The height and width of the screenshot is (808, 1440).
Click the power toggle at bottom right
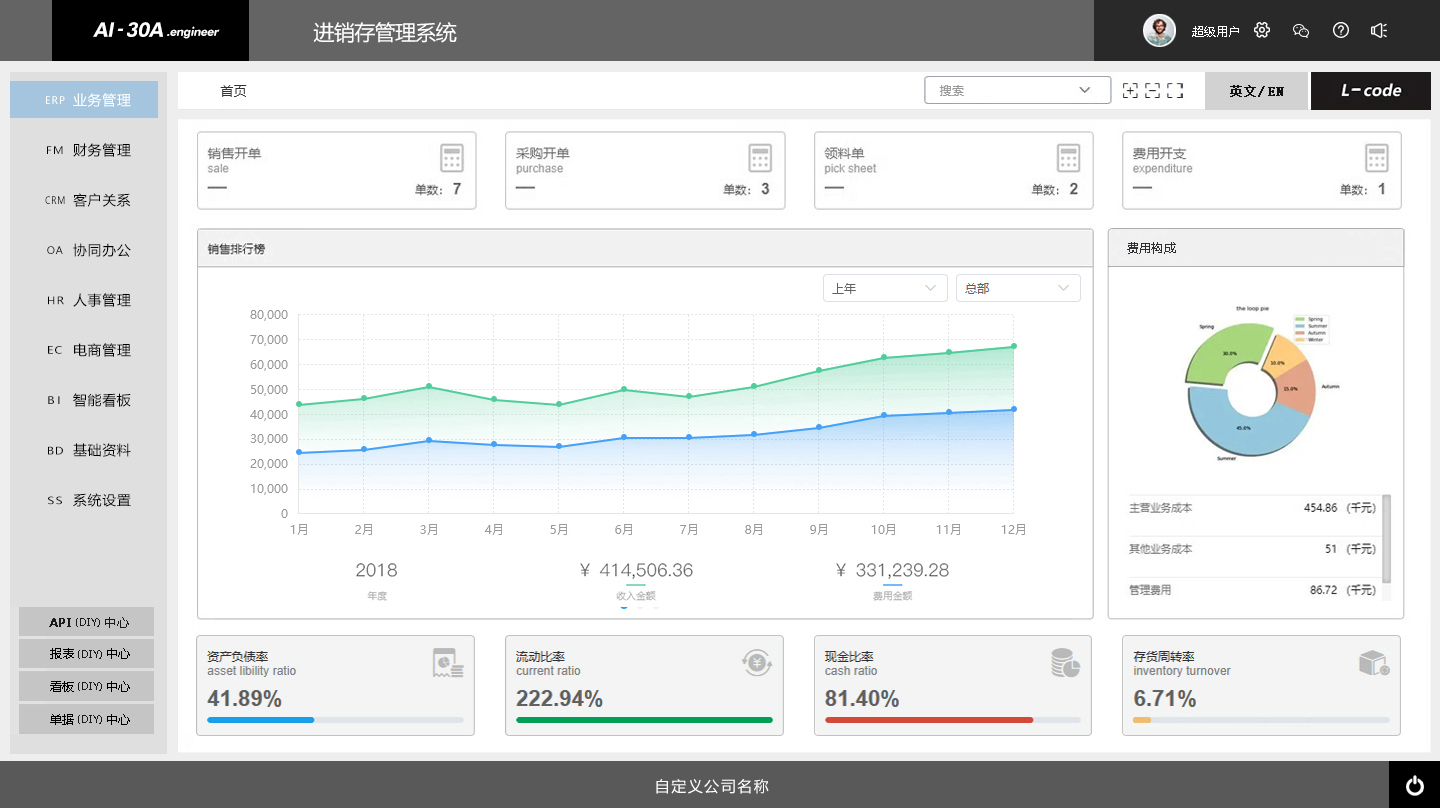coord(1413,786)
